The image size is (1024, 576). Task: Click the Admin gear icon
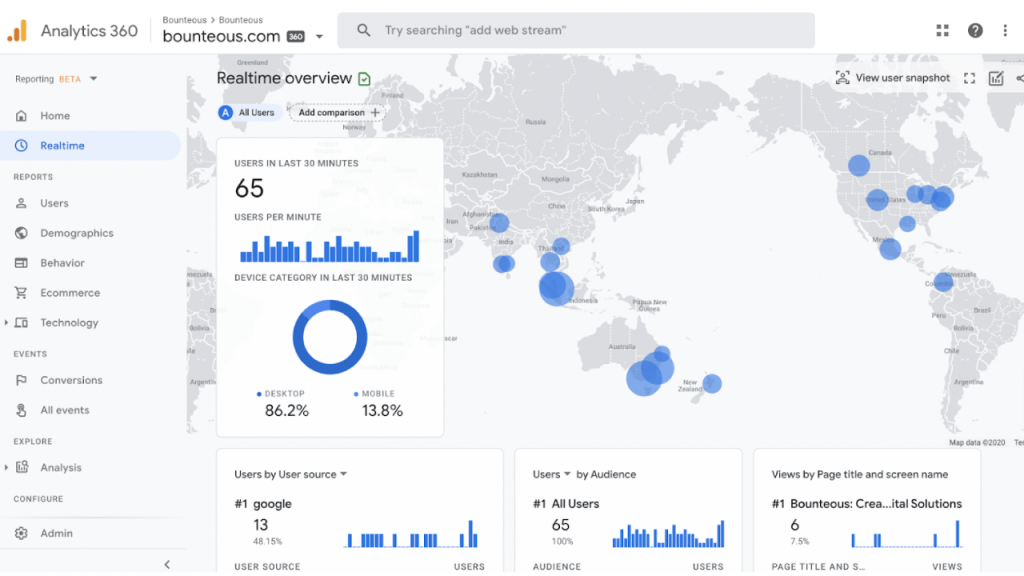click(x=21, y=533)
